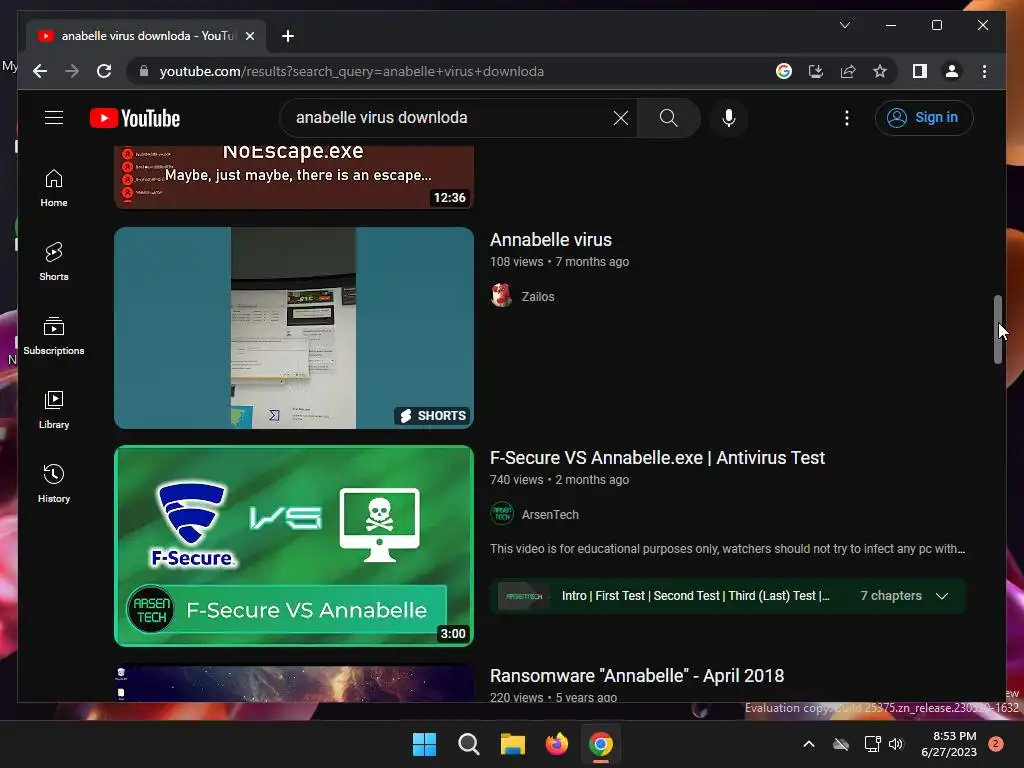The height and width of the screenshot is (768, 1024).
Task: Start voice search with the microphone icon
Action: click(x=729, y=118)
